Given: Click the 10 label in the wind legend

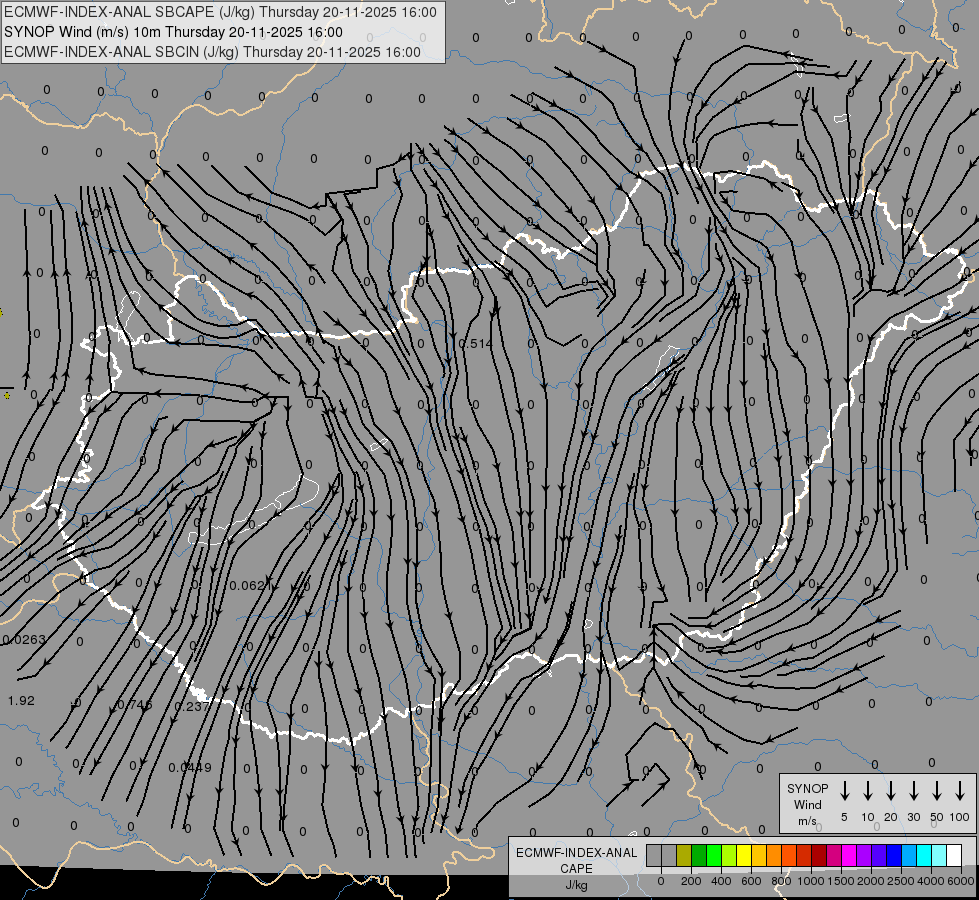Looking at the screenshot, I should 868,817.
